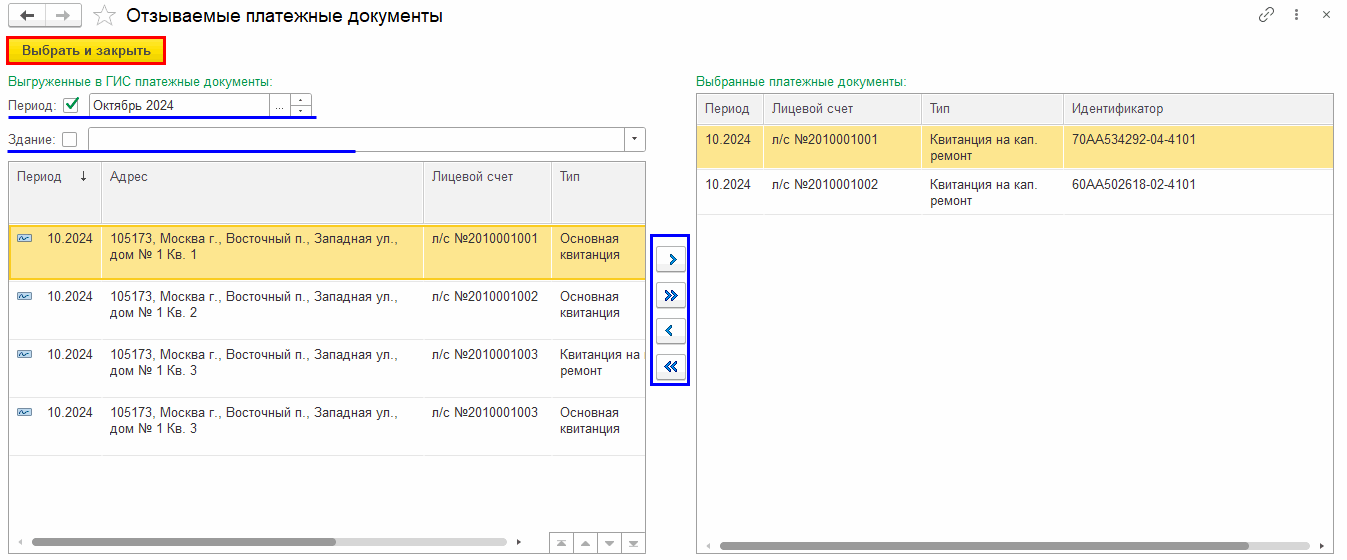Click Идентификатор column header in right table

(x=1117, y=109)
